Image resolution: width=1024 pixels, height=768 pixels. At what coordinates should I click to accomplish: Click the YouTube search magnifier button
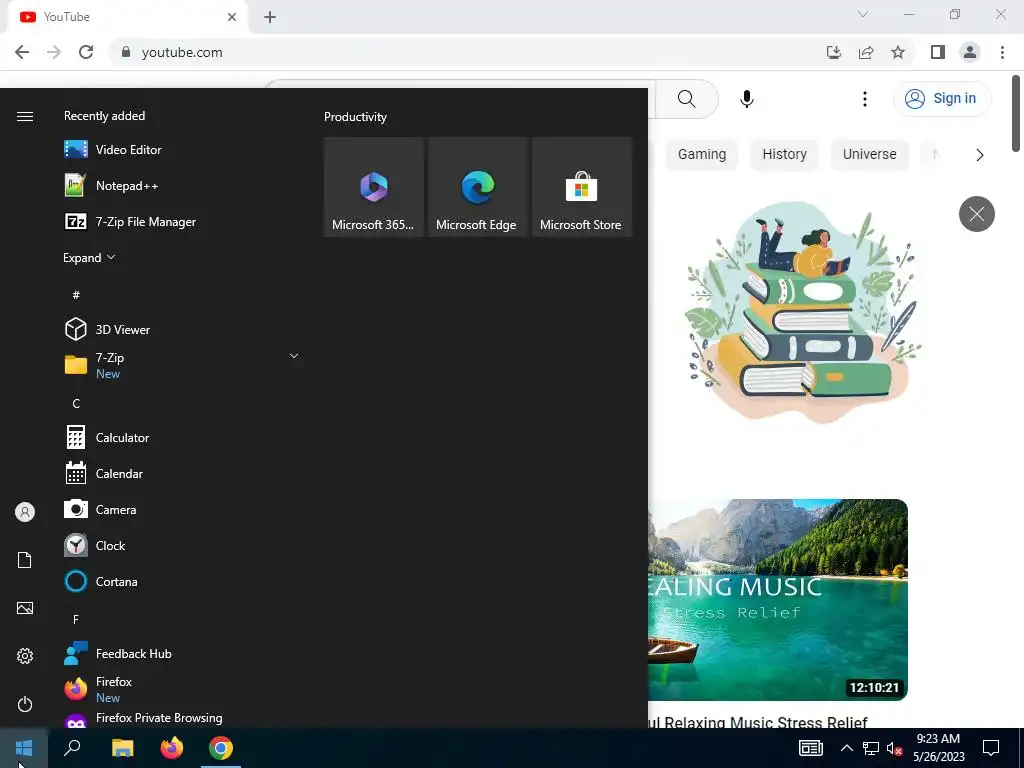[686, 99]
